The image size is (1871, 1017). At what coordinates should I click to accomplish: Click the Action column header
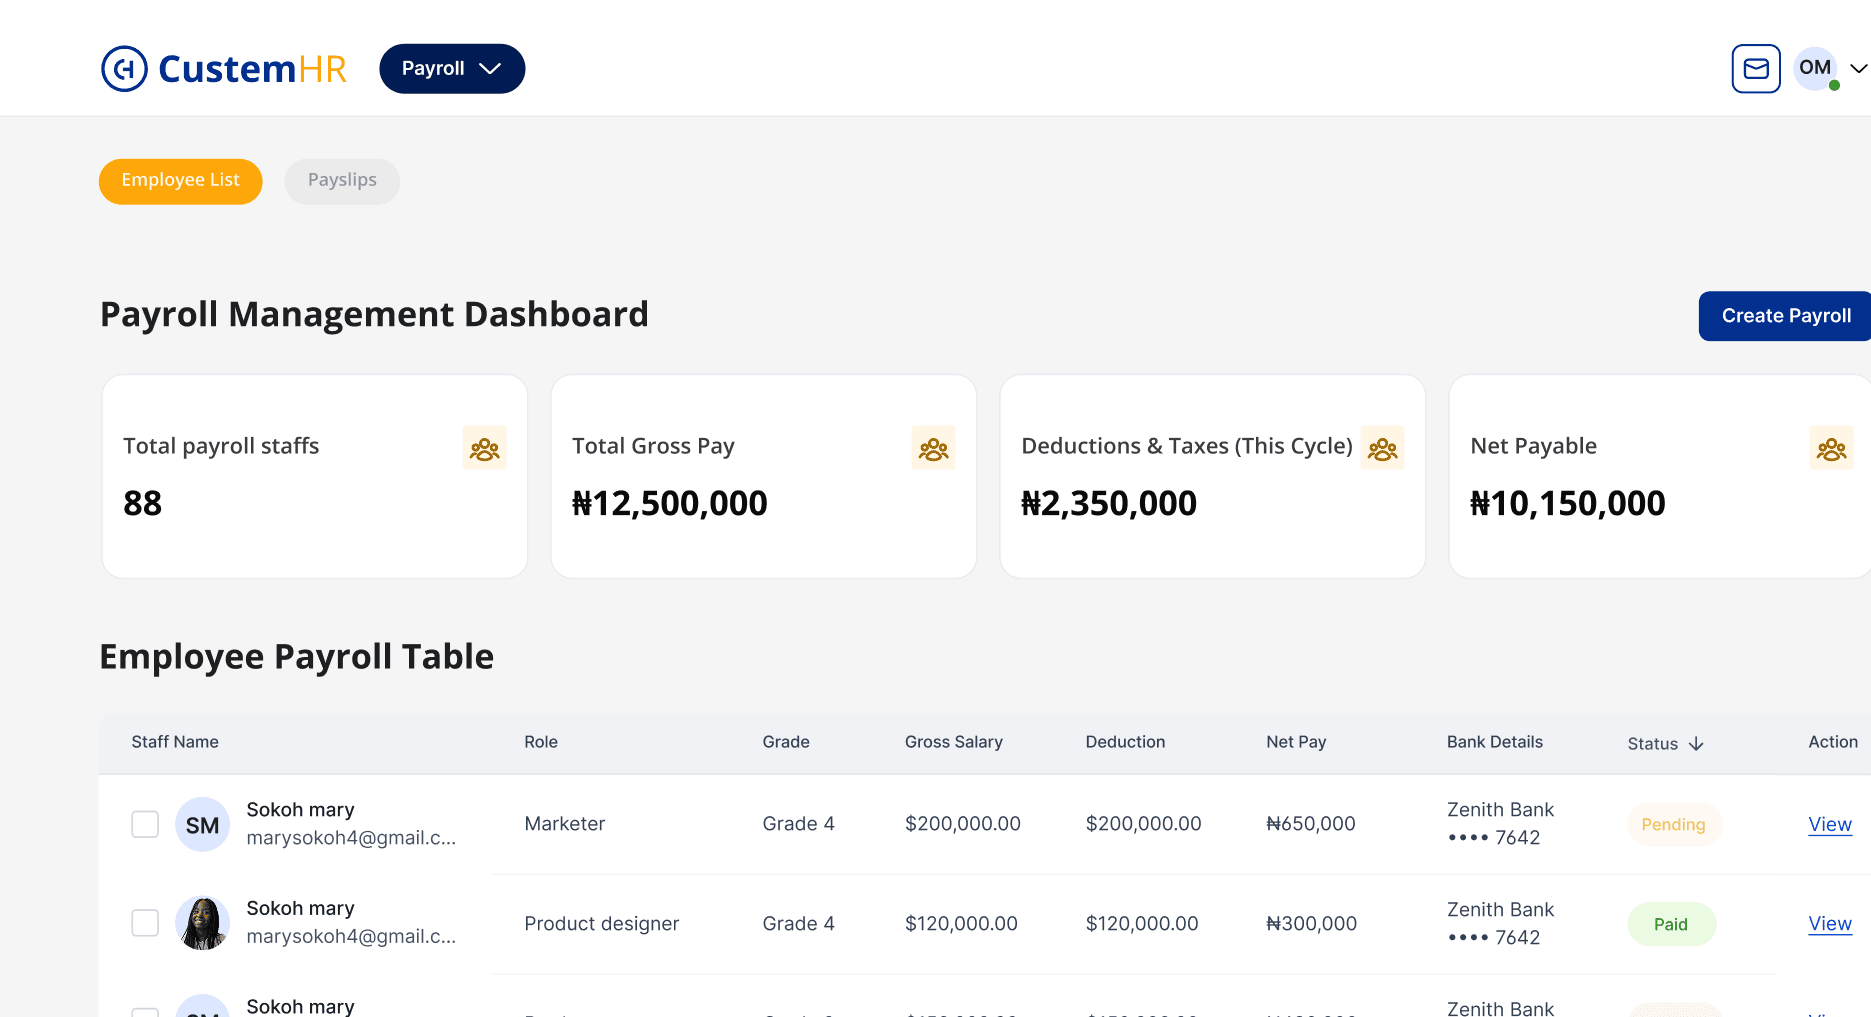tap(1833, 742)
